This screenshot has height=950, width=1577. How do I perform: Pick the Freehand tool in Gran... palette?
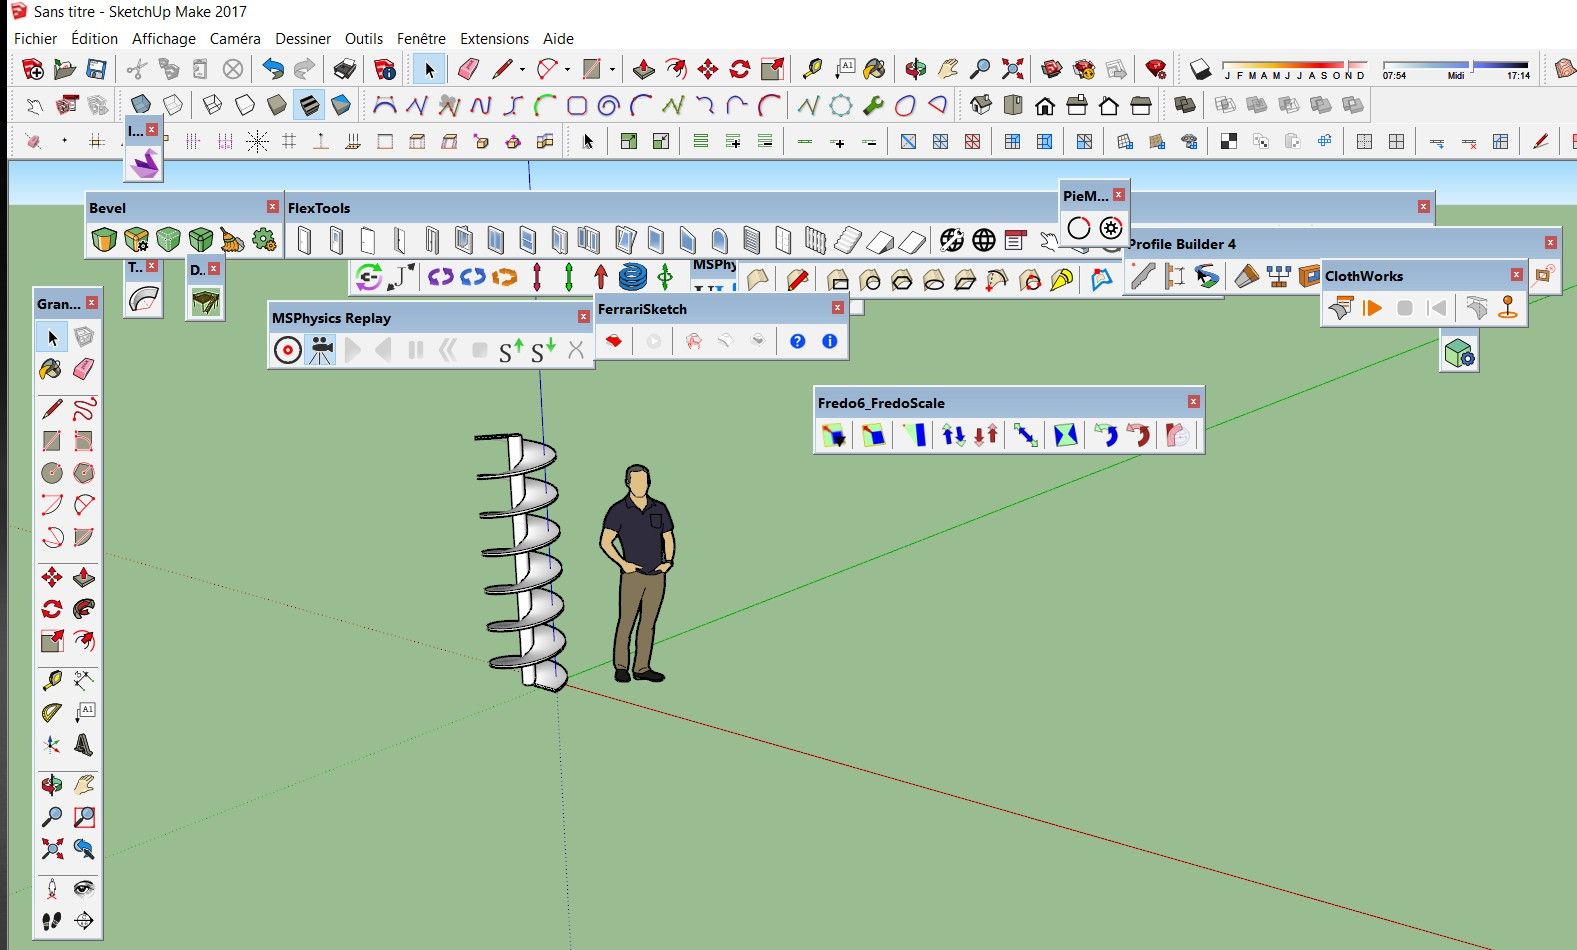(x=84, y=409)
